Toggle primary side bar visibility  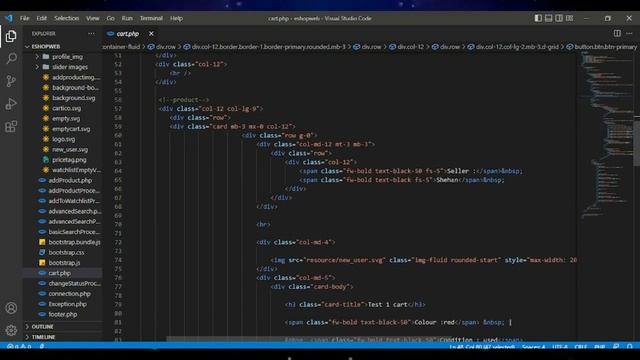click(x=538, y=18)
